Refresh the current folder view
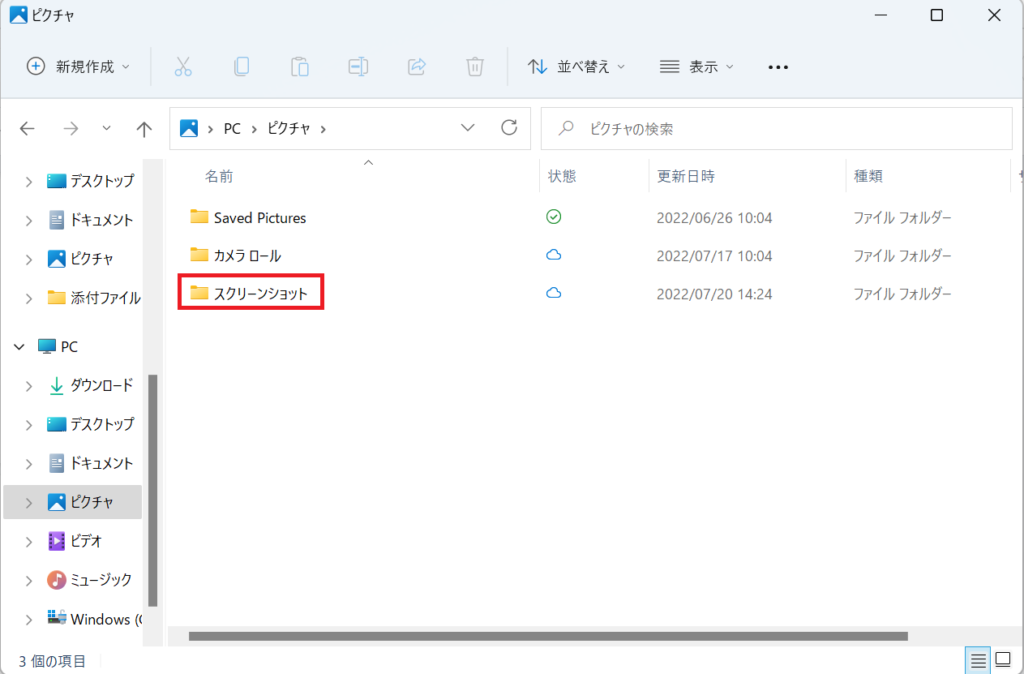 click(x=509, y=128)
